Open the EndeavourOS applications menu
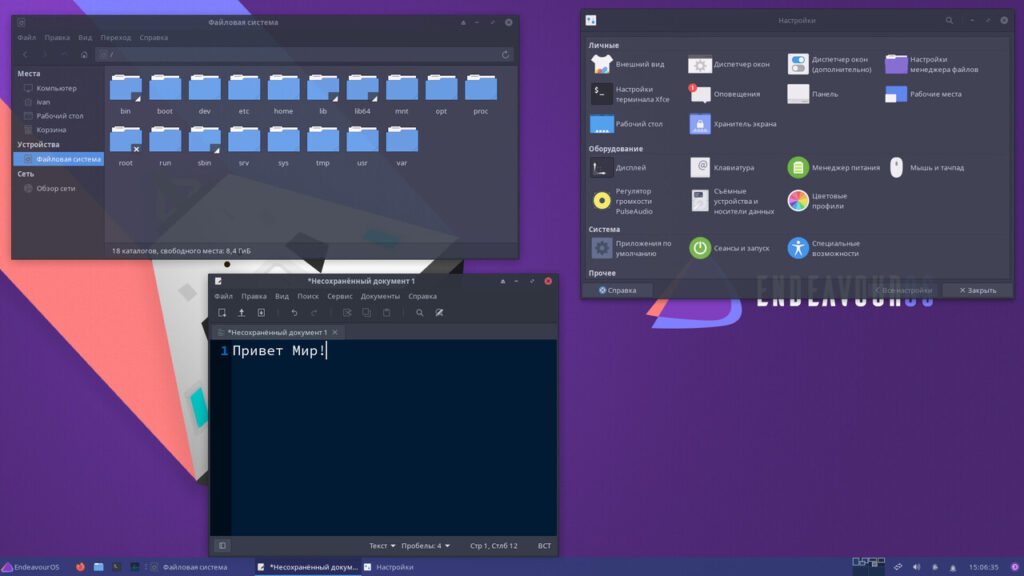The width and height of the screenshot is (1024, 576). coord(31,567)
